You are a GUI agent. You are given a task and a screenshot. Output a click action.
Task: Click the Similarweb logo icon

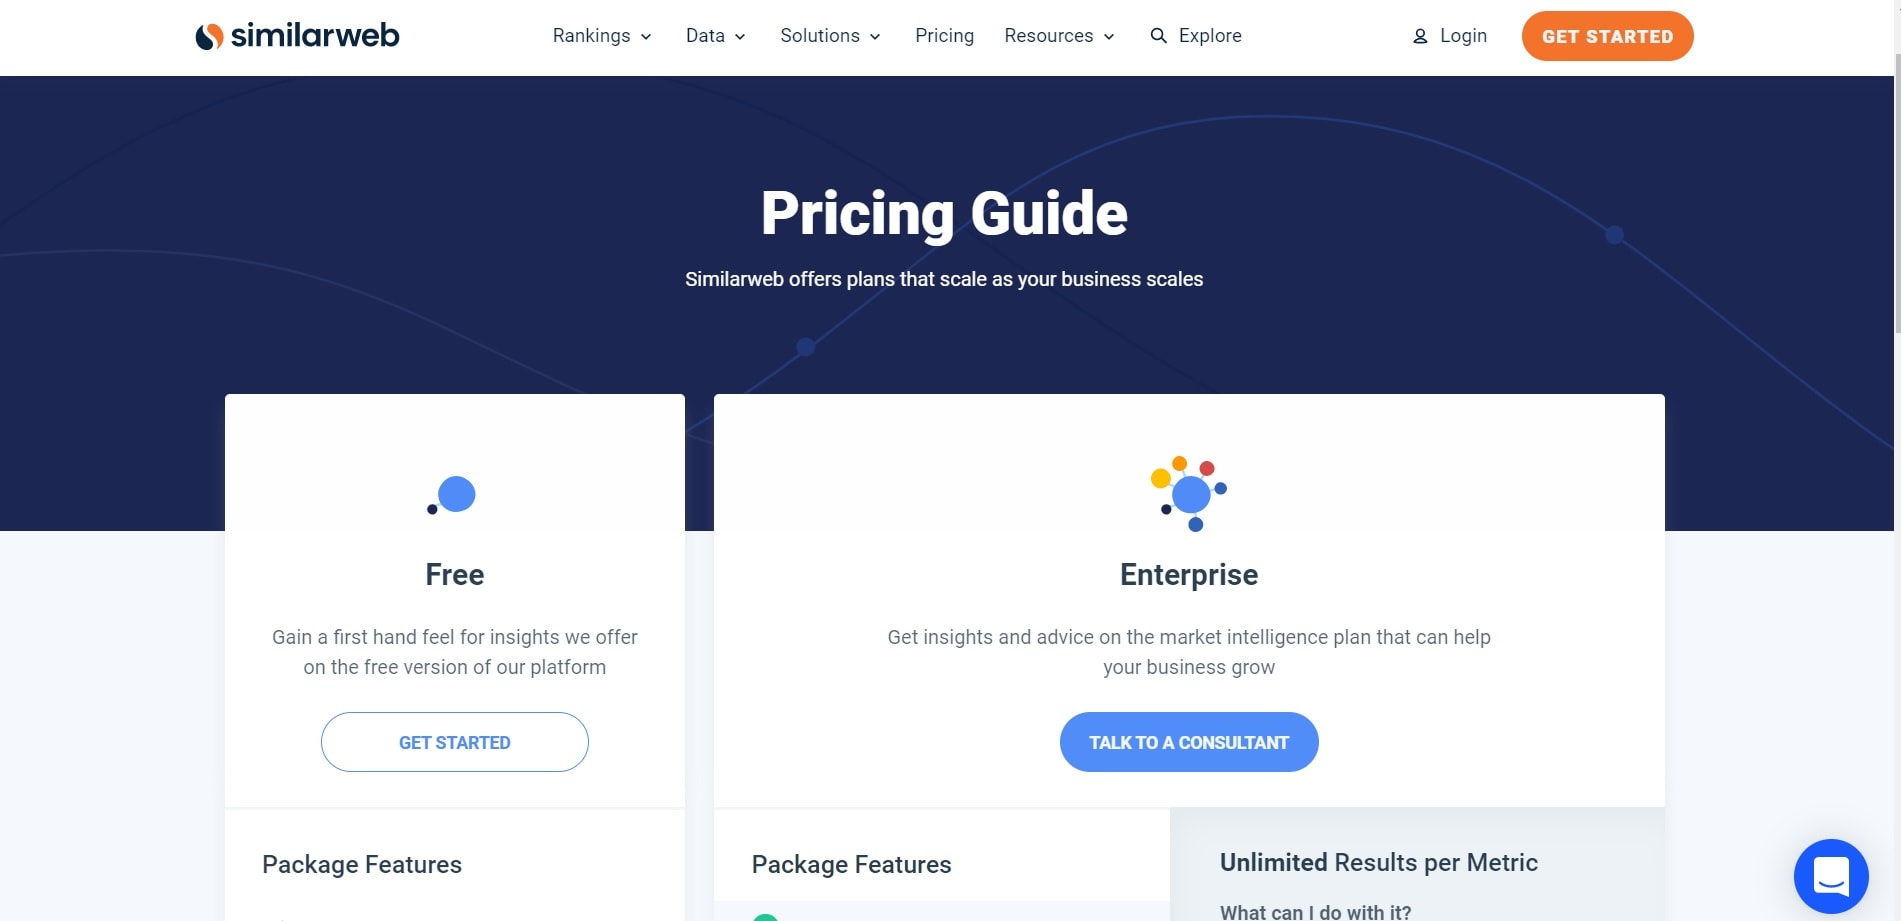(209, 37)
